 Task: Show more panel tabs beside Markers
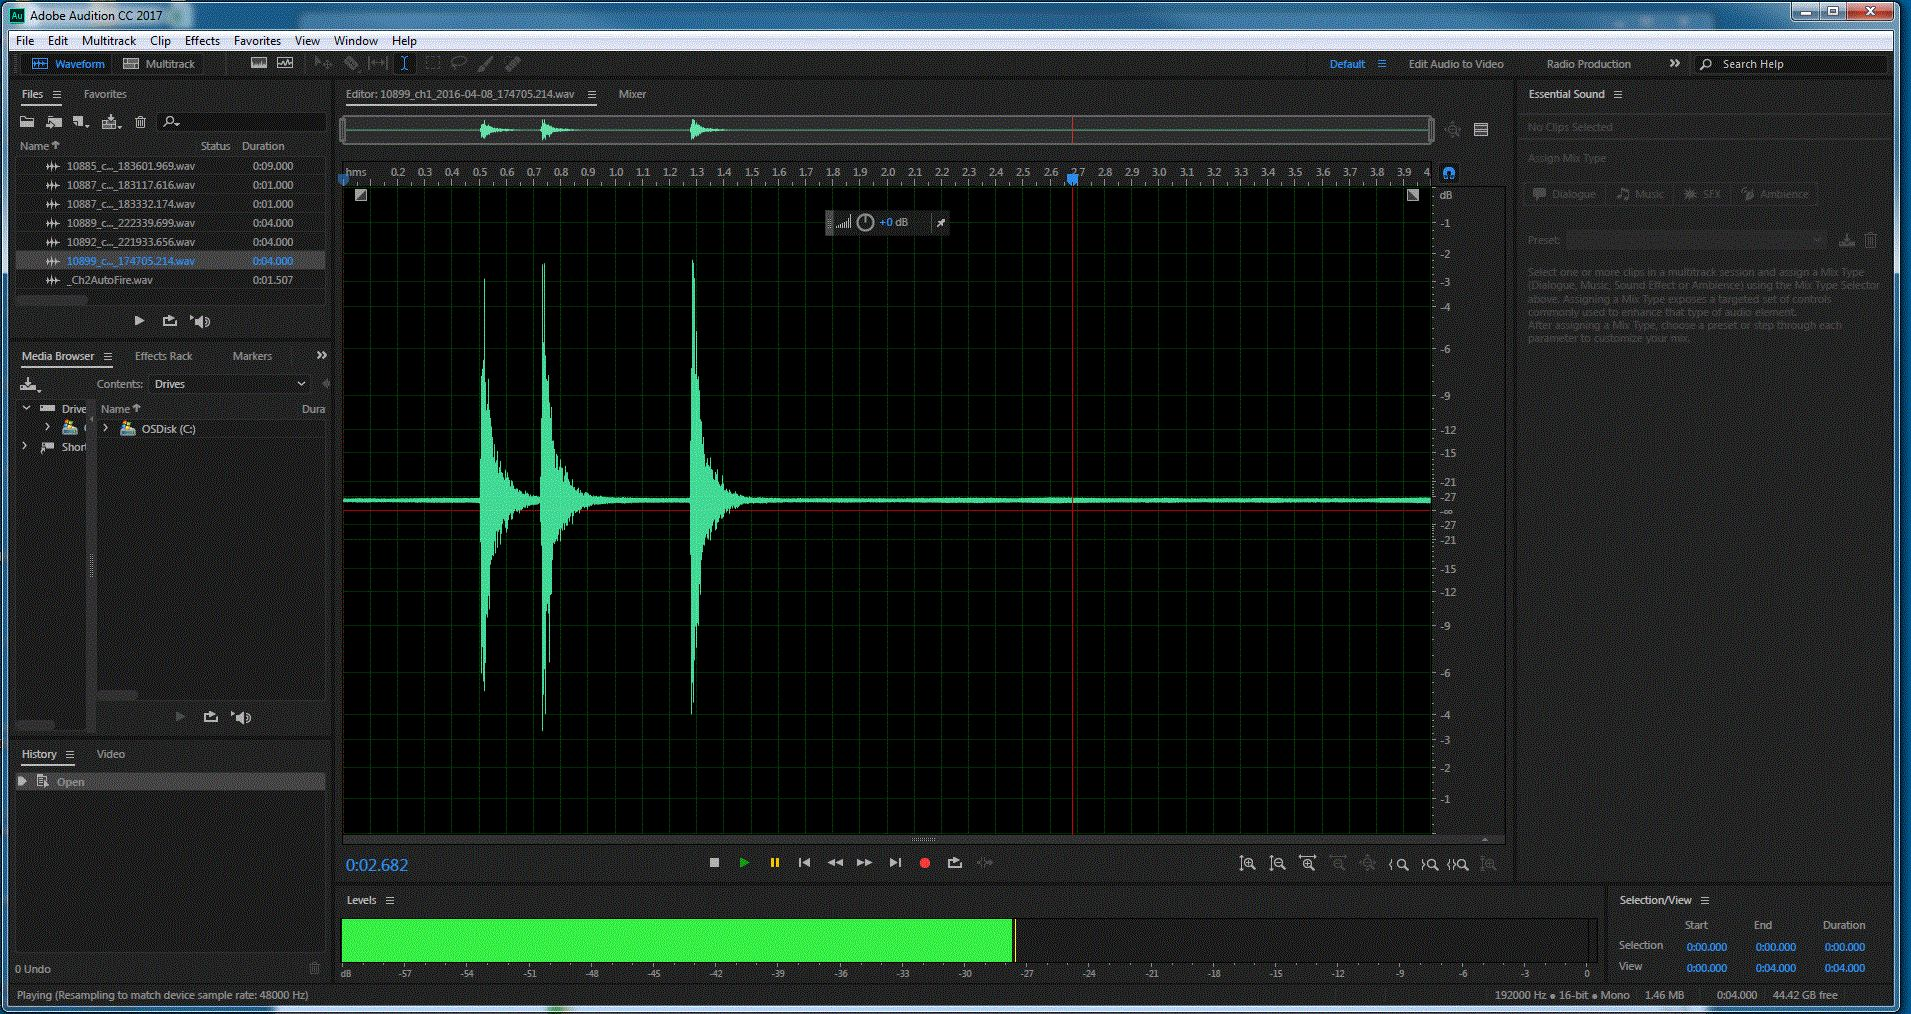click(x=321, y=356)
